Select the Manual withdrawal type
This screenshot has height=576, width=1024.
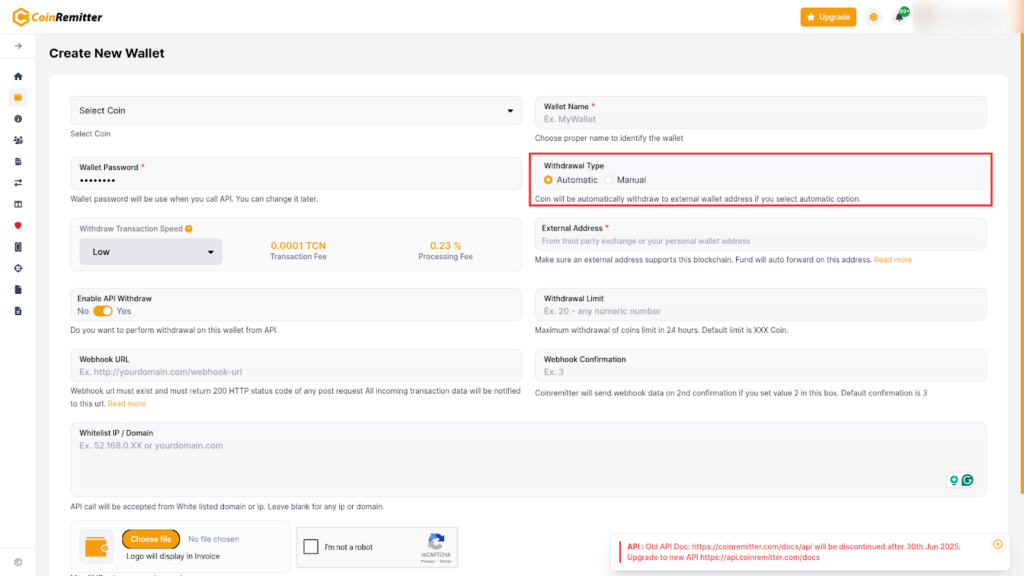pos(609,180)
